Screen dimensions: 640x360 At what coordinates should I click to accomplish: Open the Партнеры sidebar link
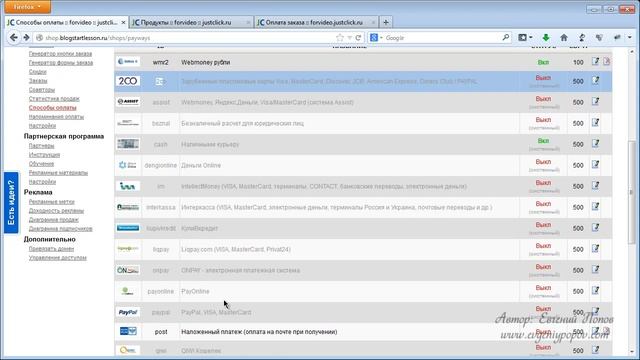[x=41, y=145]
